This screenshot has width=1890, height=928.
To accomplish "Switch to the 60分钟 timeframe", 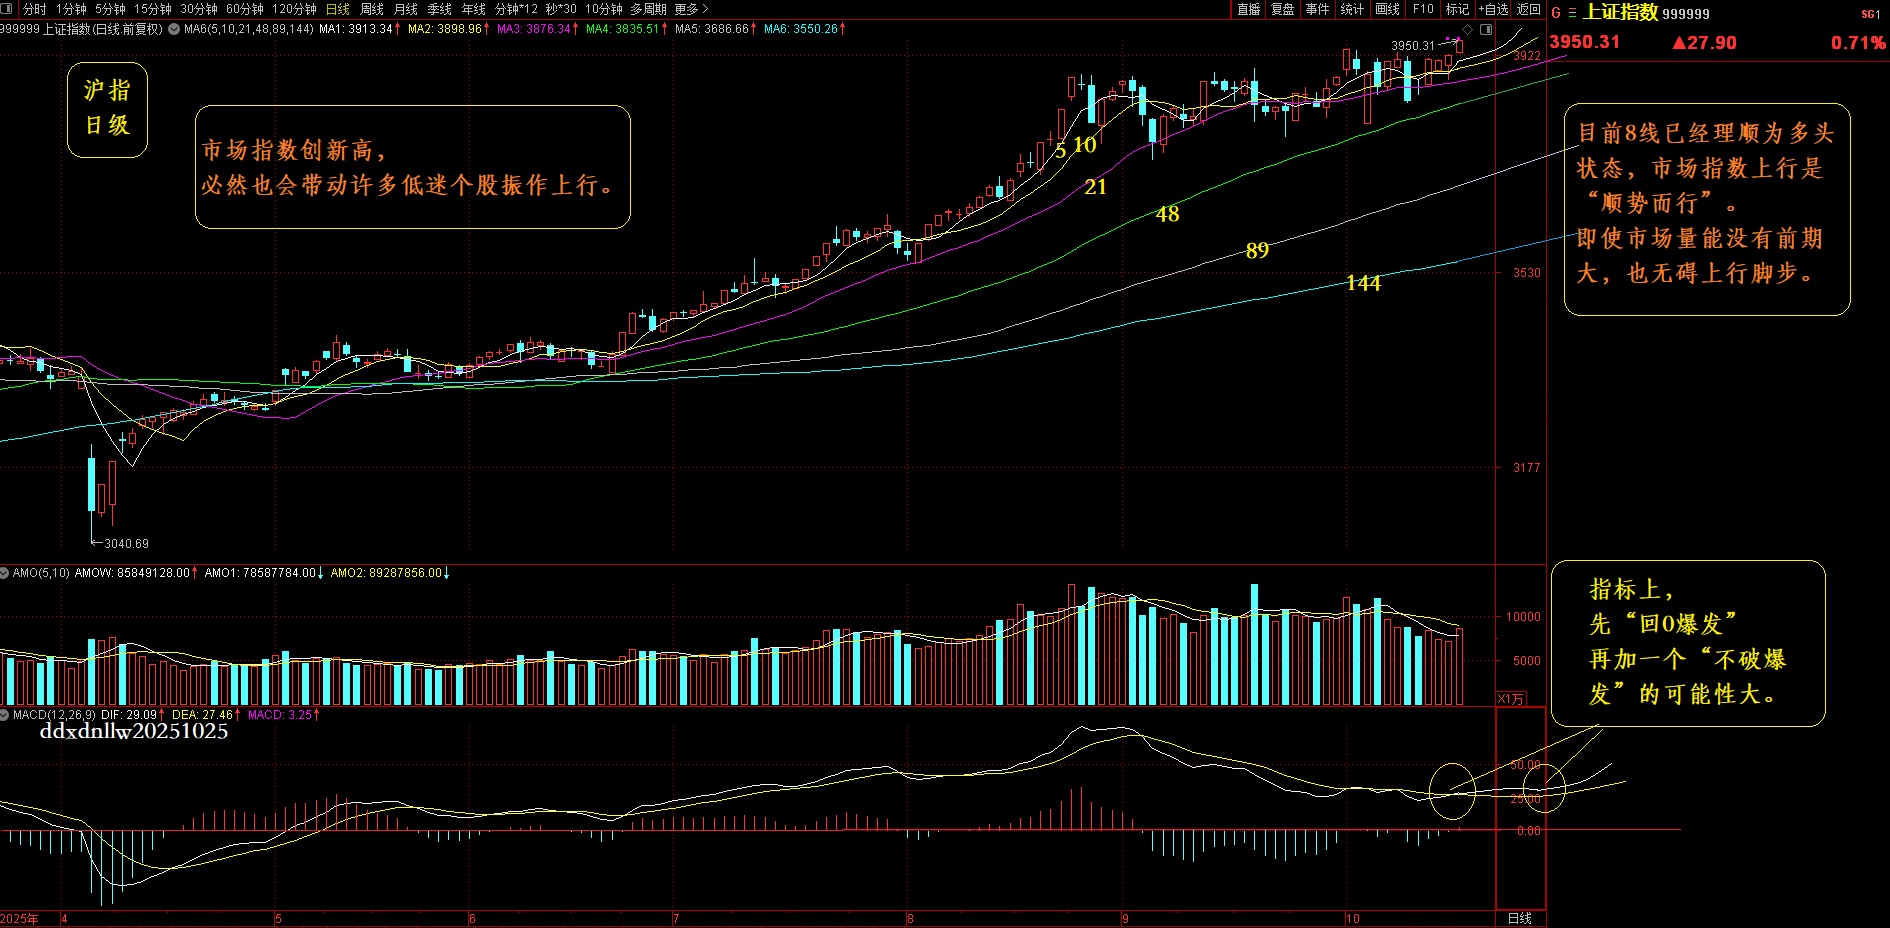I will coord(244,9).
